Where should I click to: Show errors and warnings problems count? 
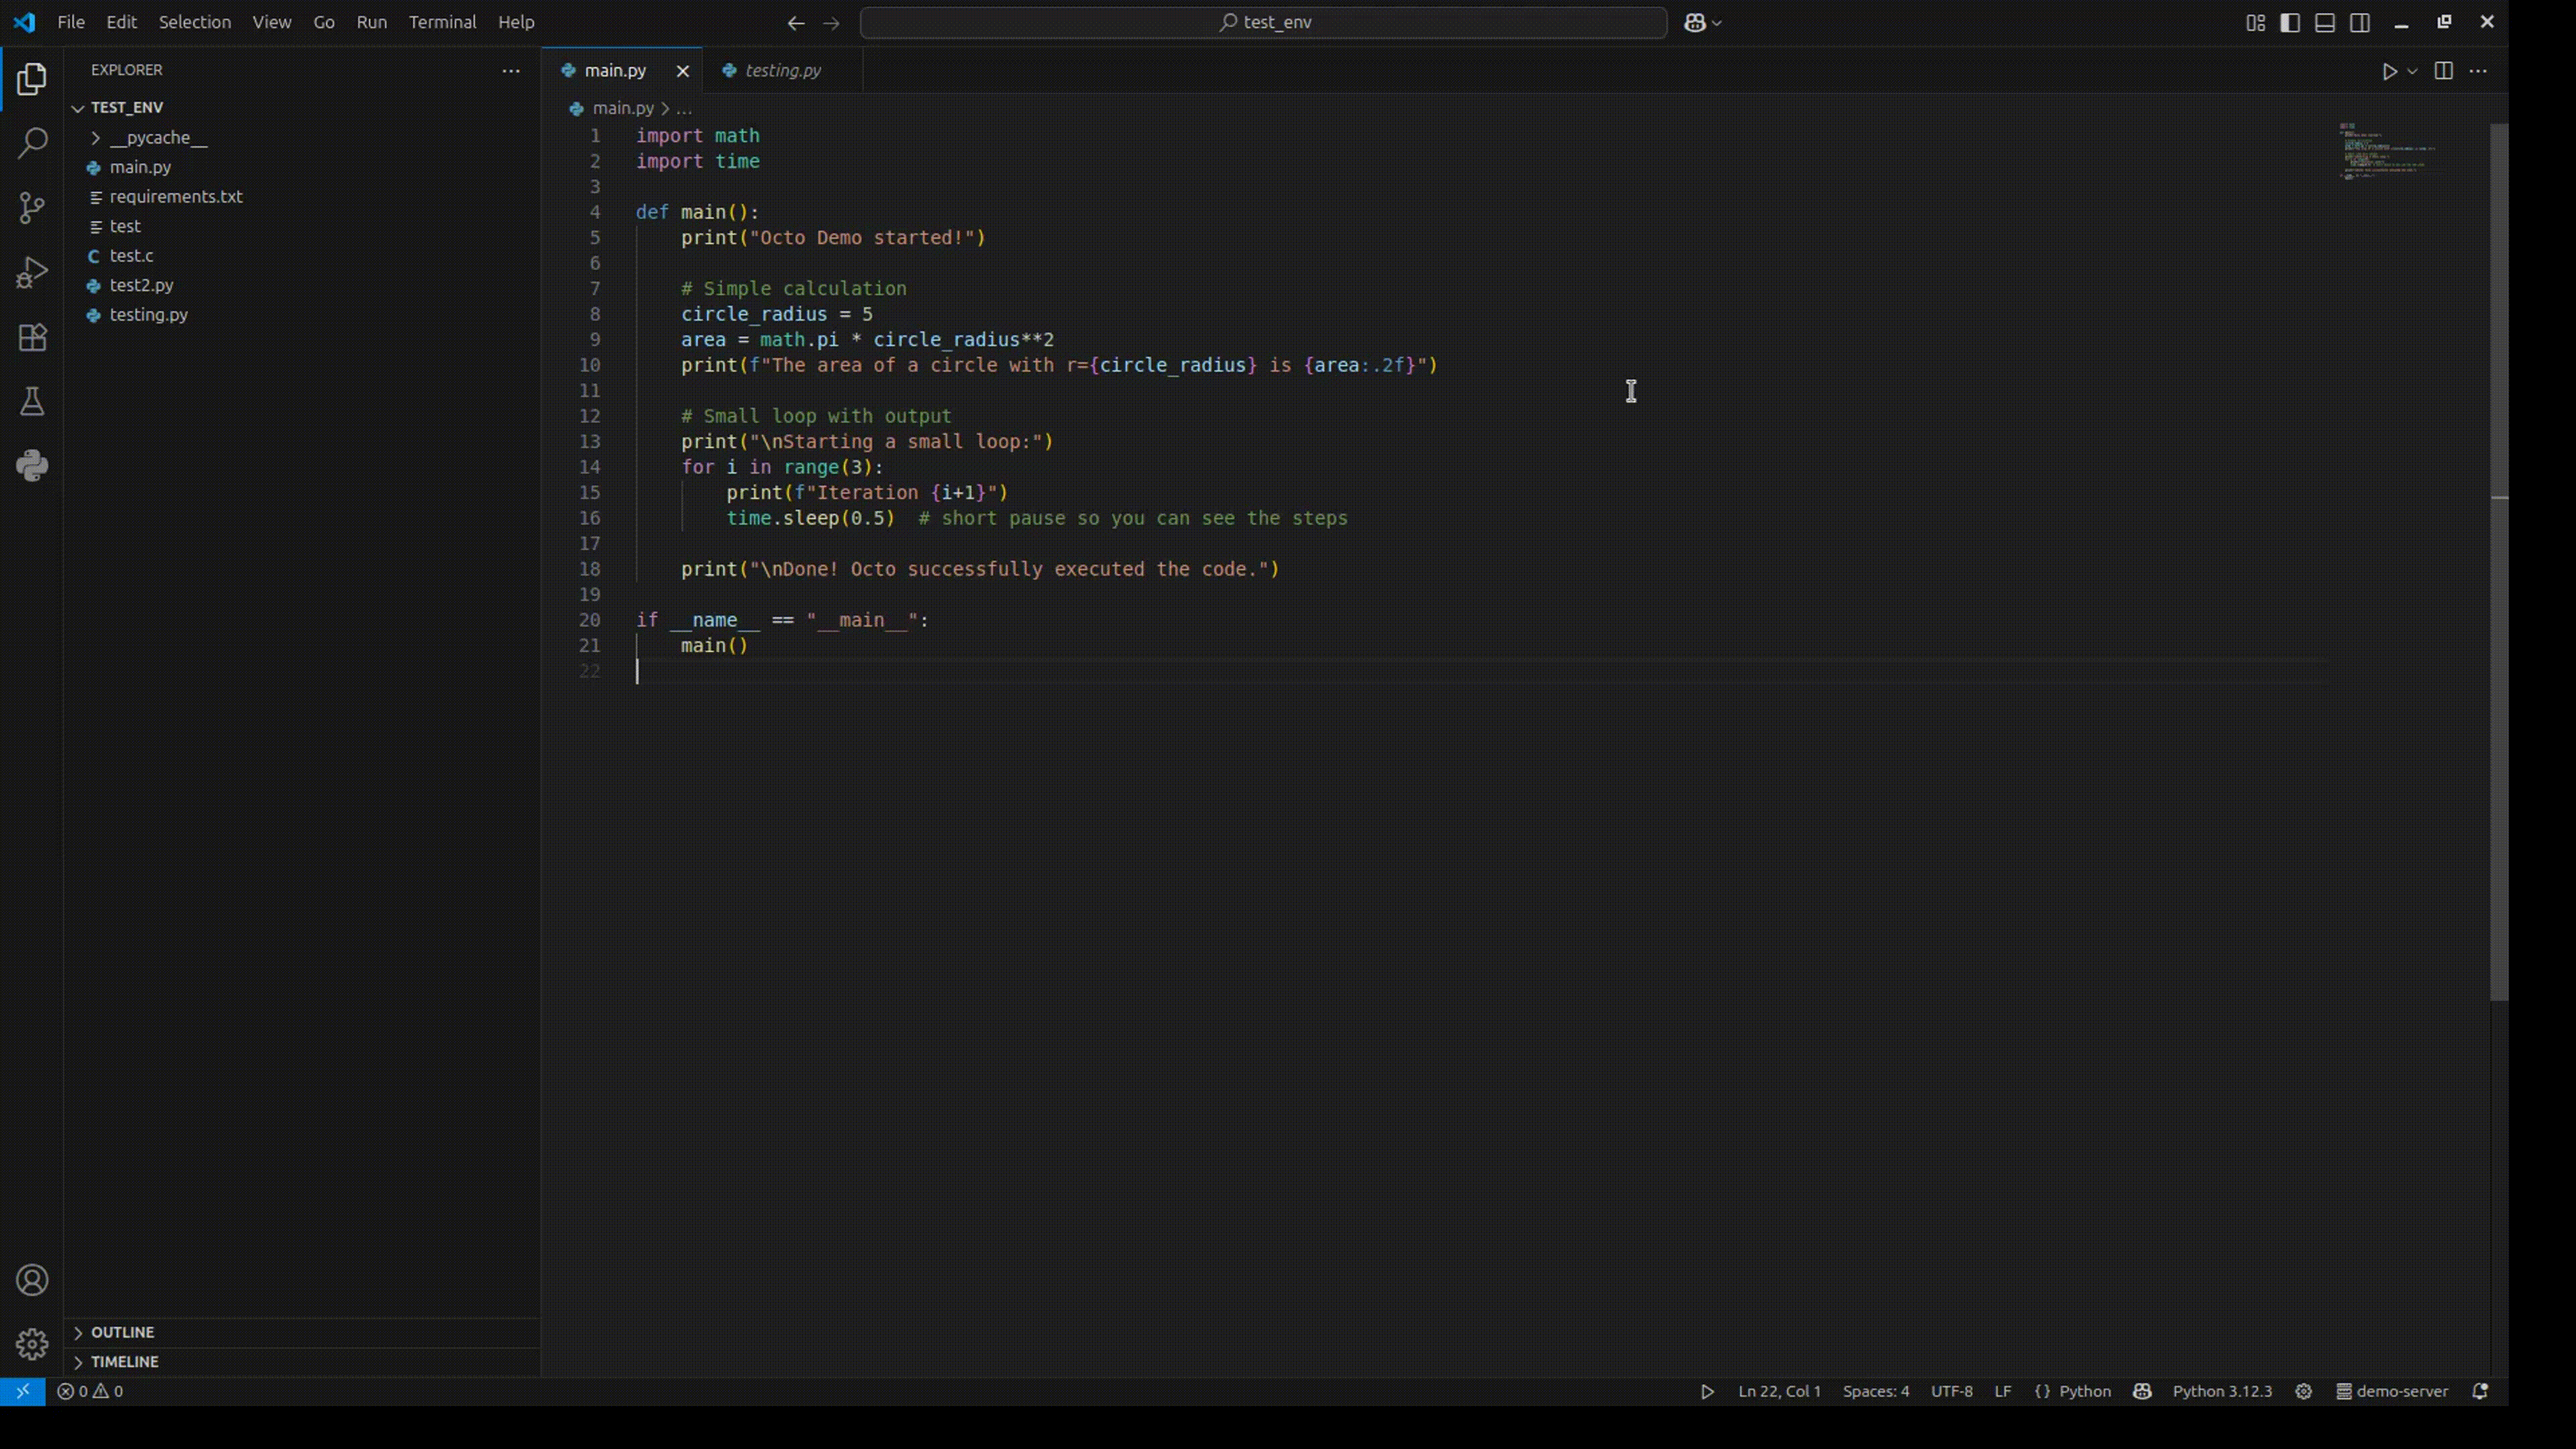[90, 1391]
